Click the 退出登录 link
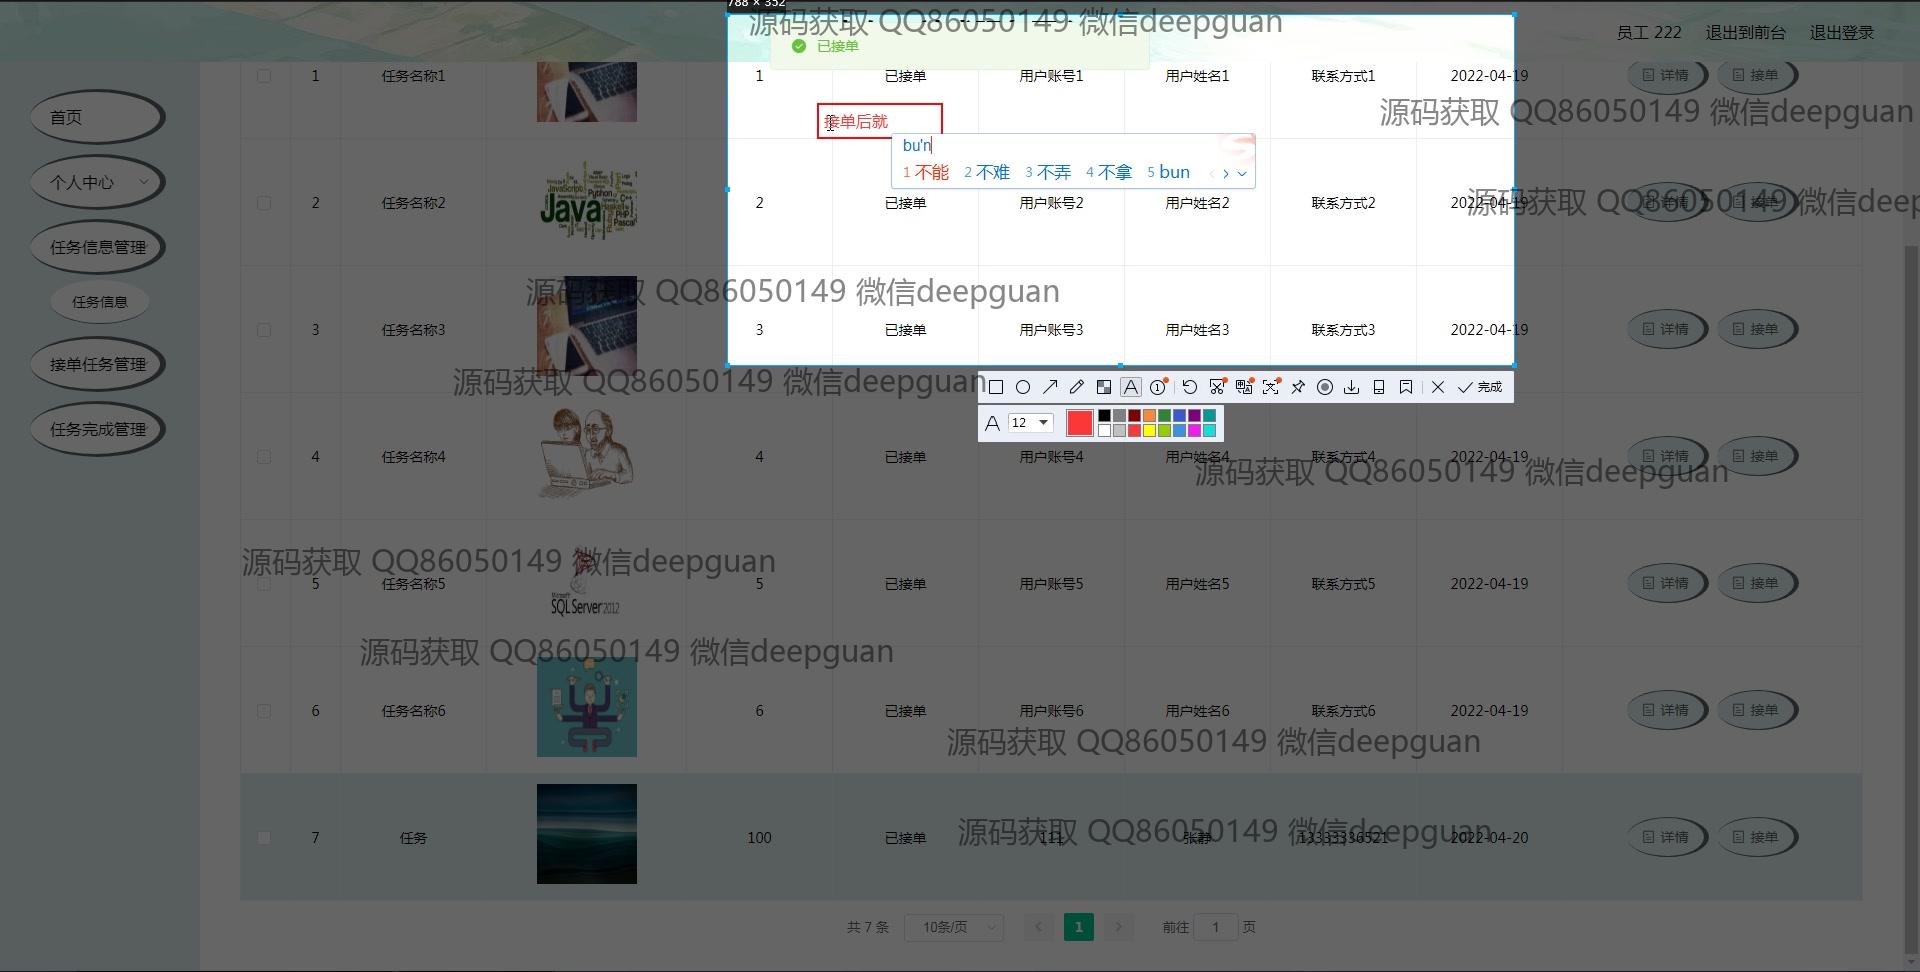This screenshot has width=1920, height=972. click(x=1841, y=33)
